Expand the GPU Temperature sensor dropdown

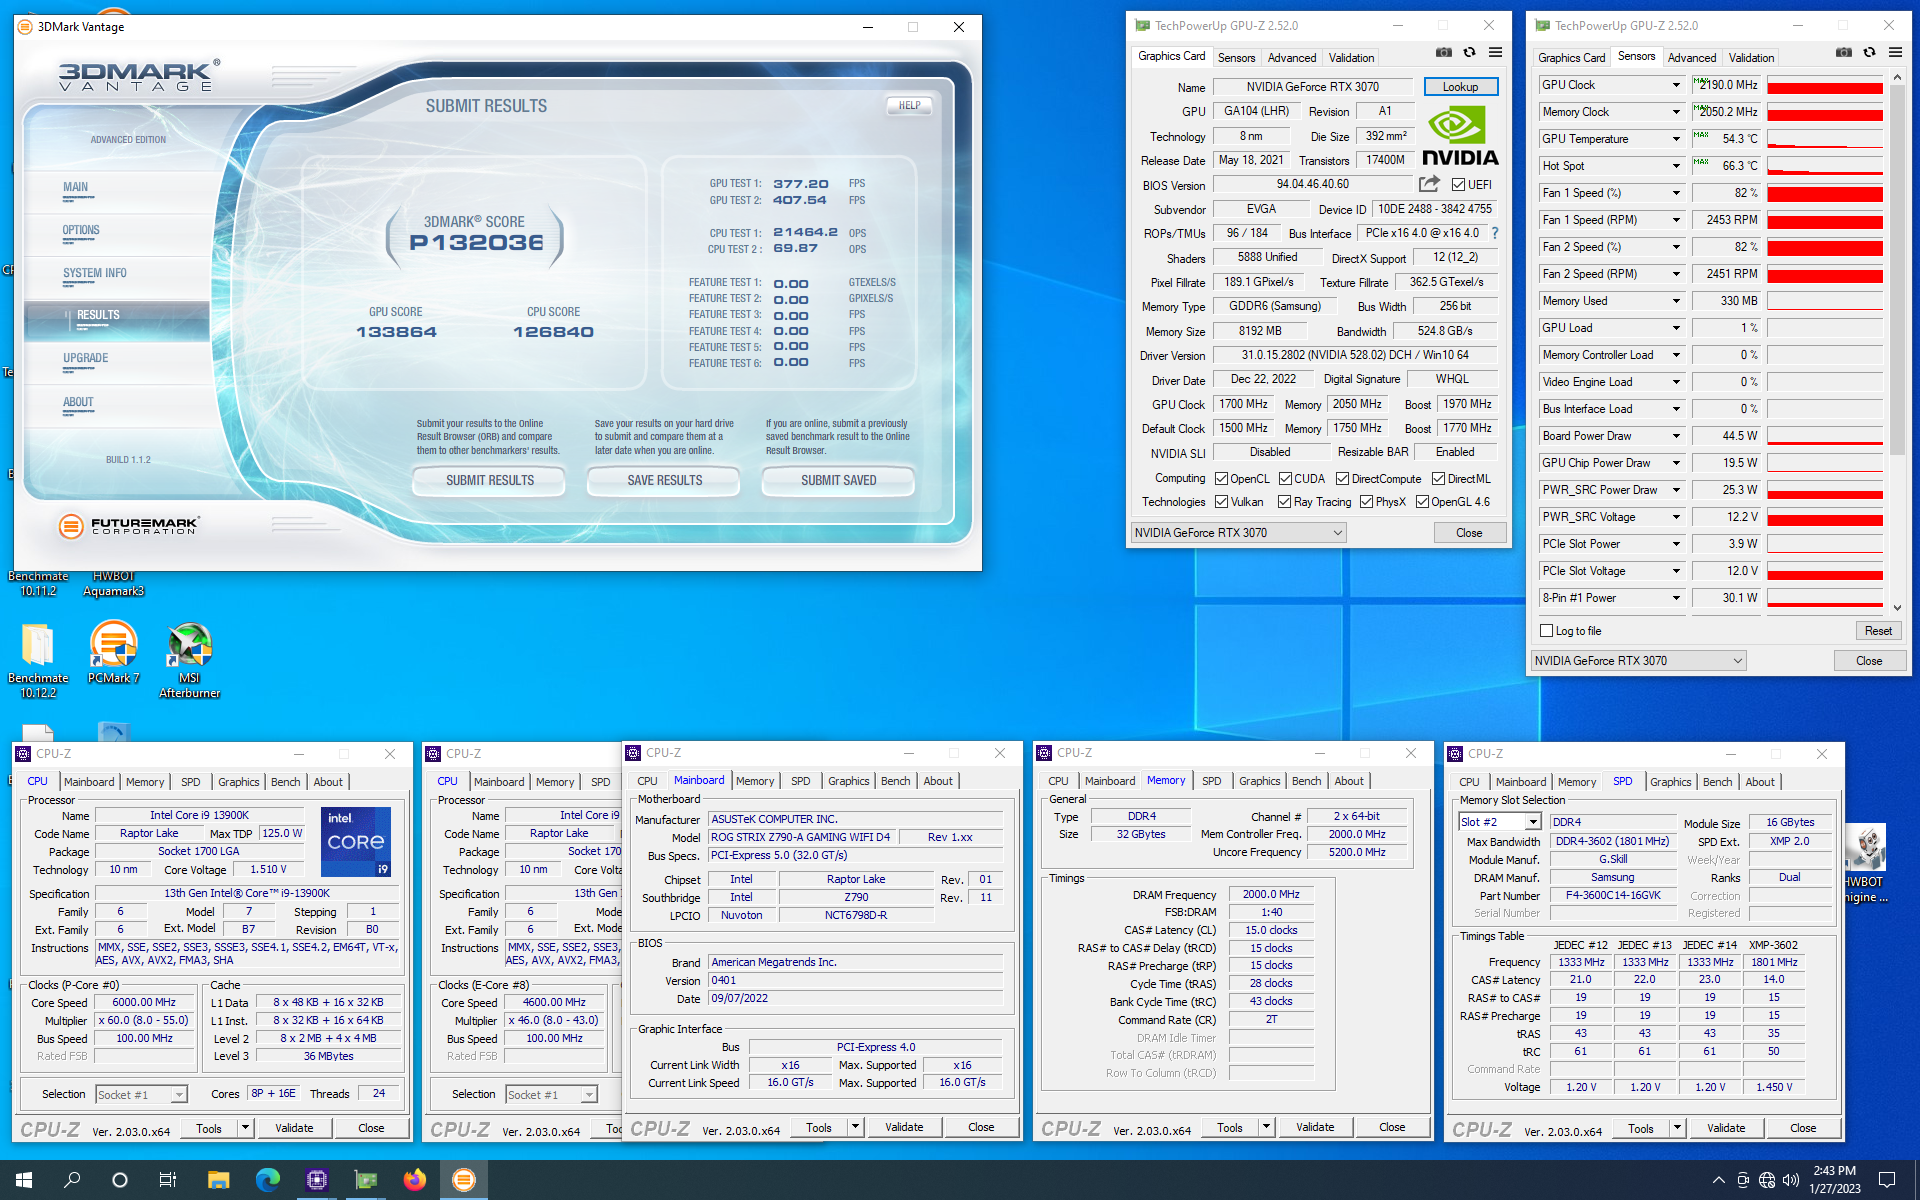pyautogui.click(x=1676, y=139)
